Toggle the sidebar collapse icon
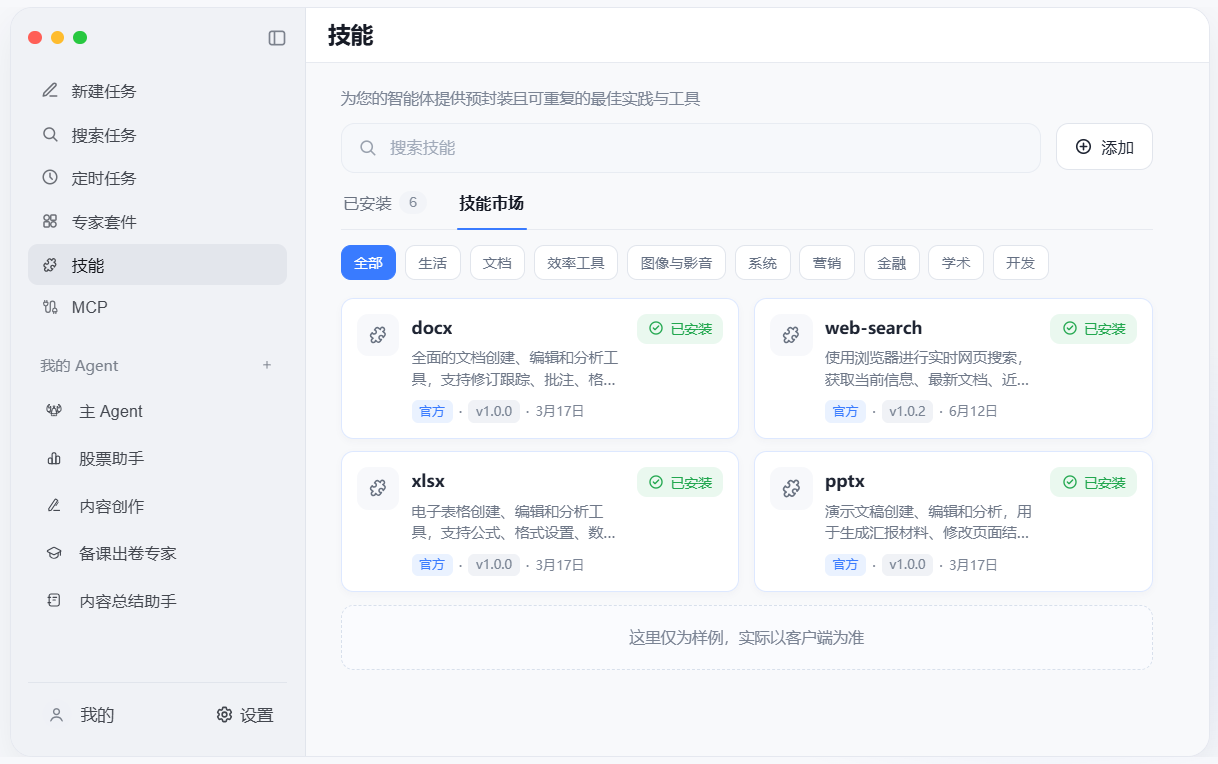This screenshot has width=1218, height=764. [x=277, y=38]
